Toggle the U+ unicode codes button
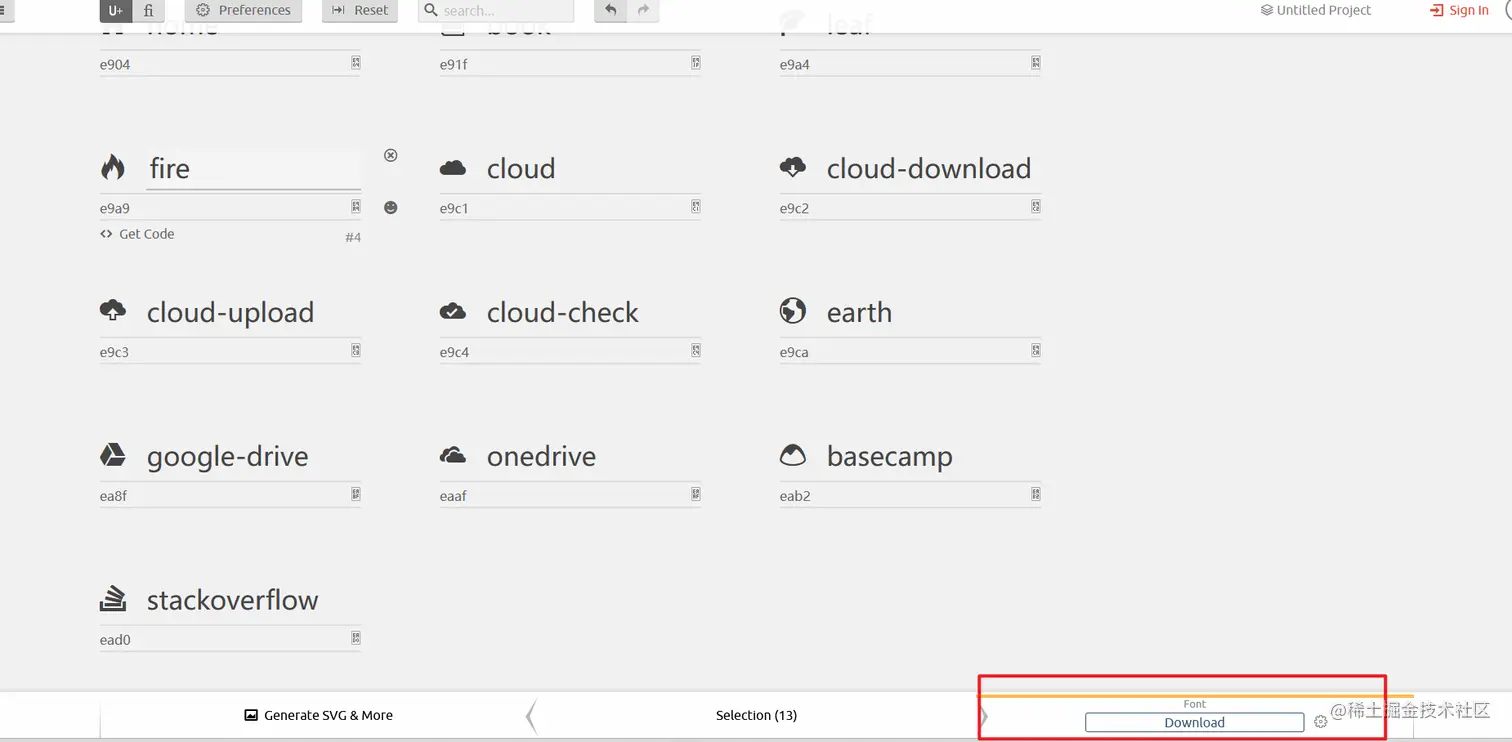This screenshot has height=742, width=1512. [x=116, y=10]
